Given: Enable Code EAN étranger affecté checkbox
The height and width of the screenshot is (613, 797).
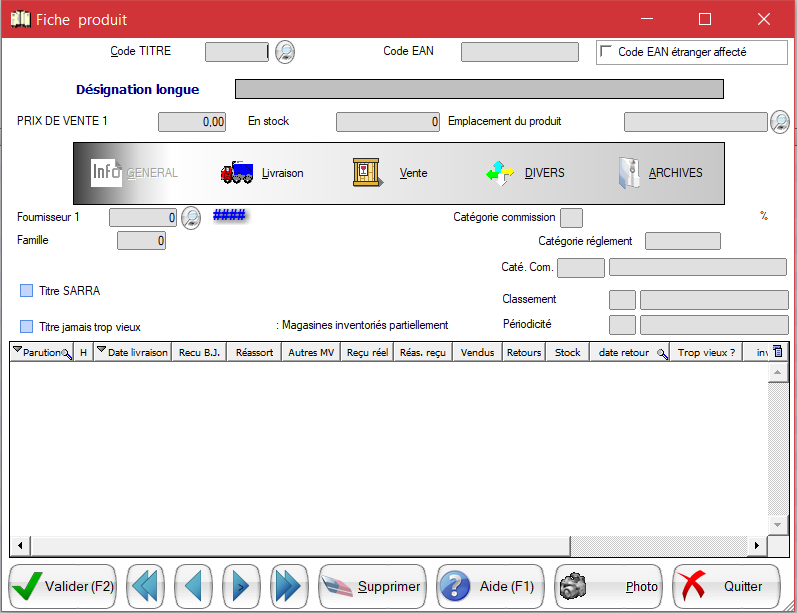Looking at the screenshot, I should pos(605,52).
